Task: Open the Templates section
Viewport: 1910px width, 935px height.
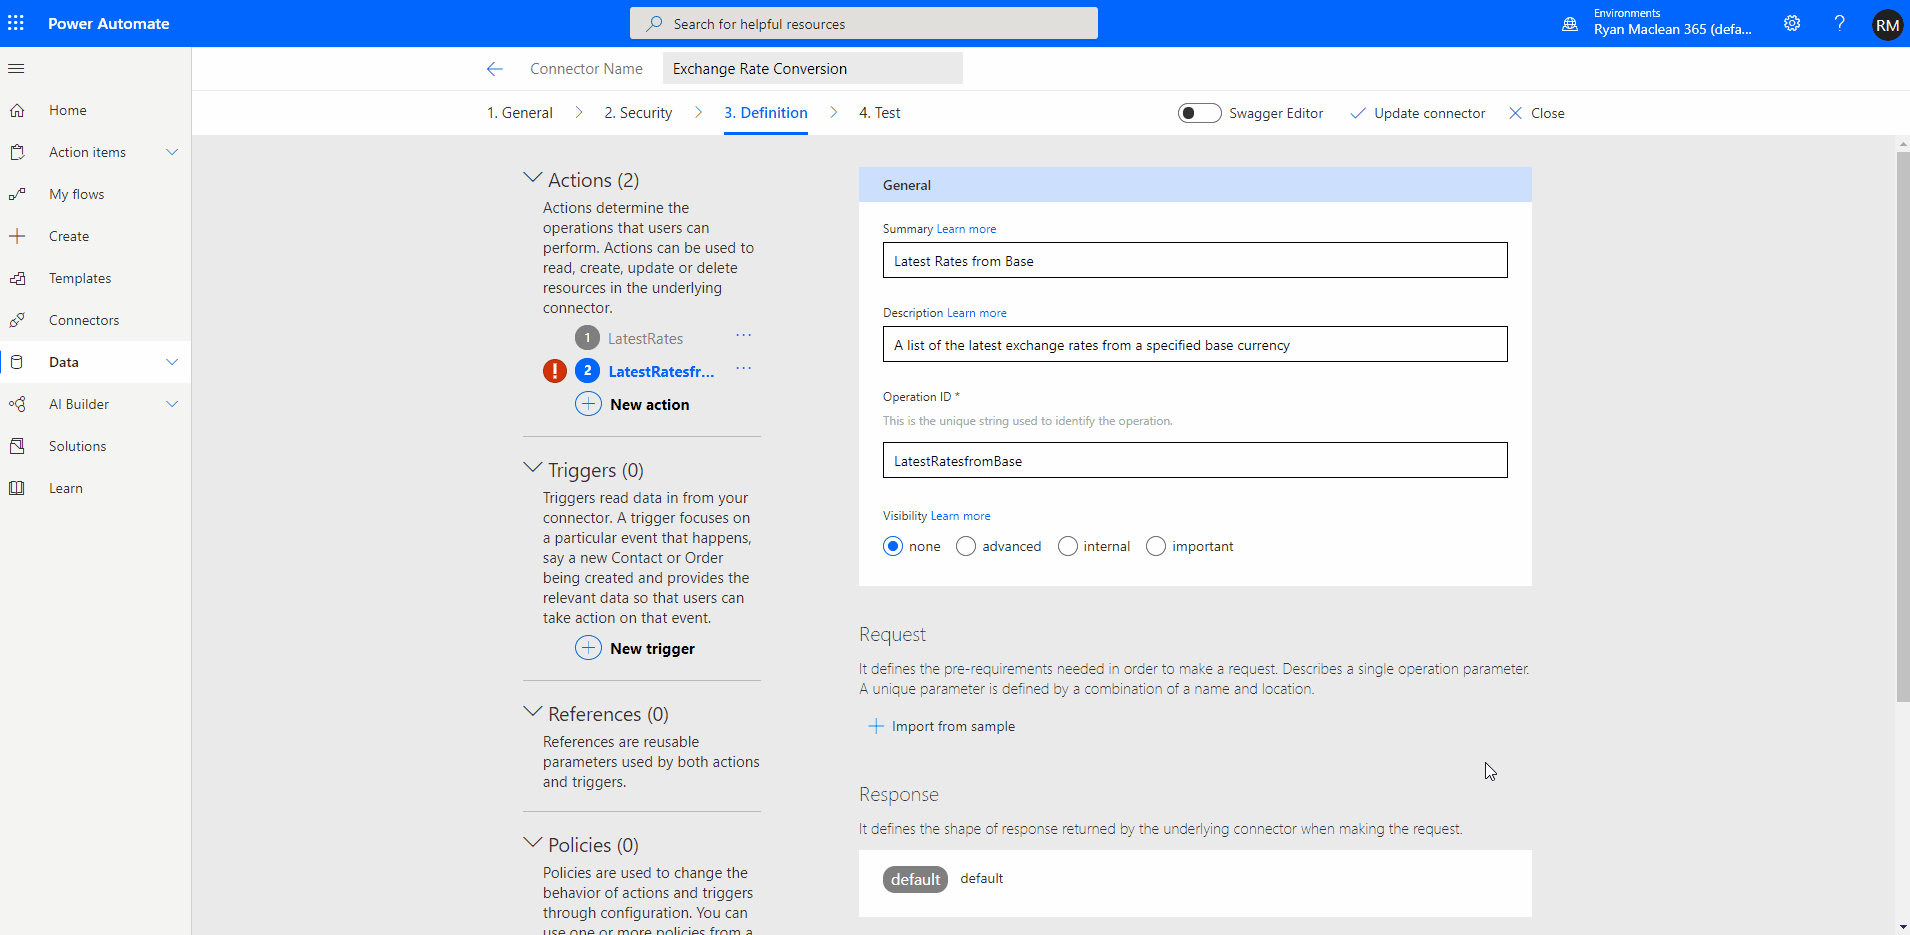Action: pos(79,277)
